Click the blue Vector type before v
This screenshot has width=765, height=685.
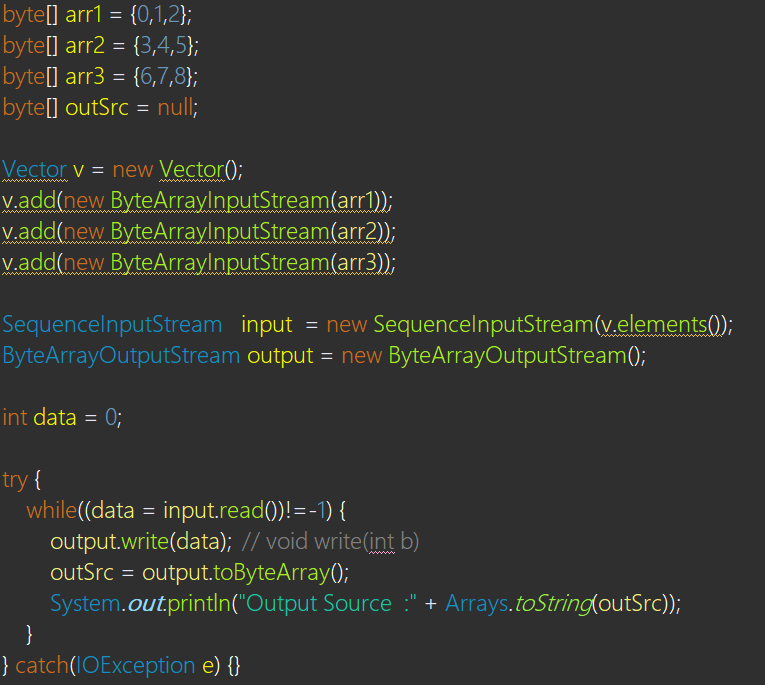coord(35,170)
